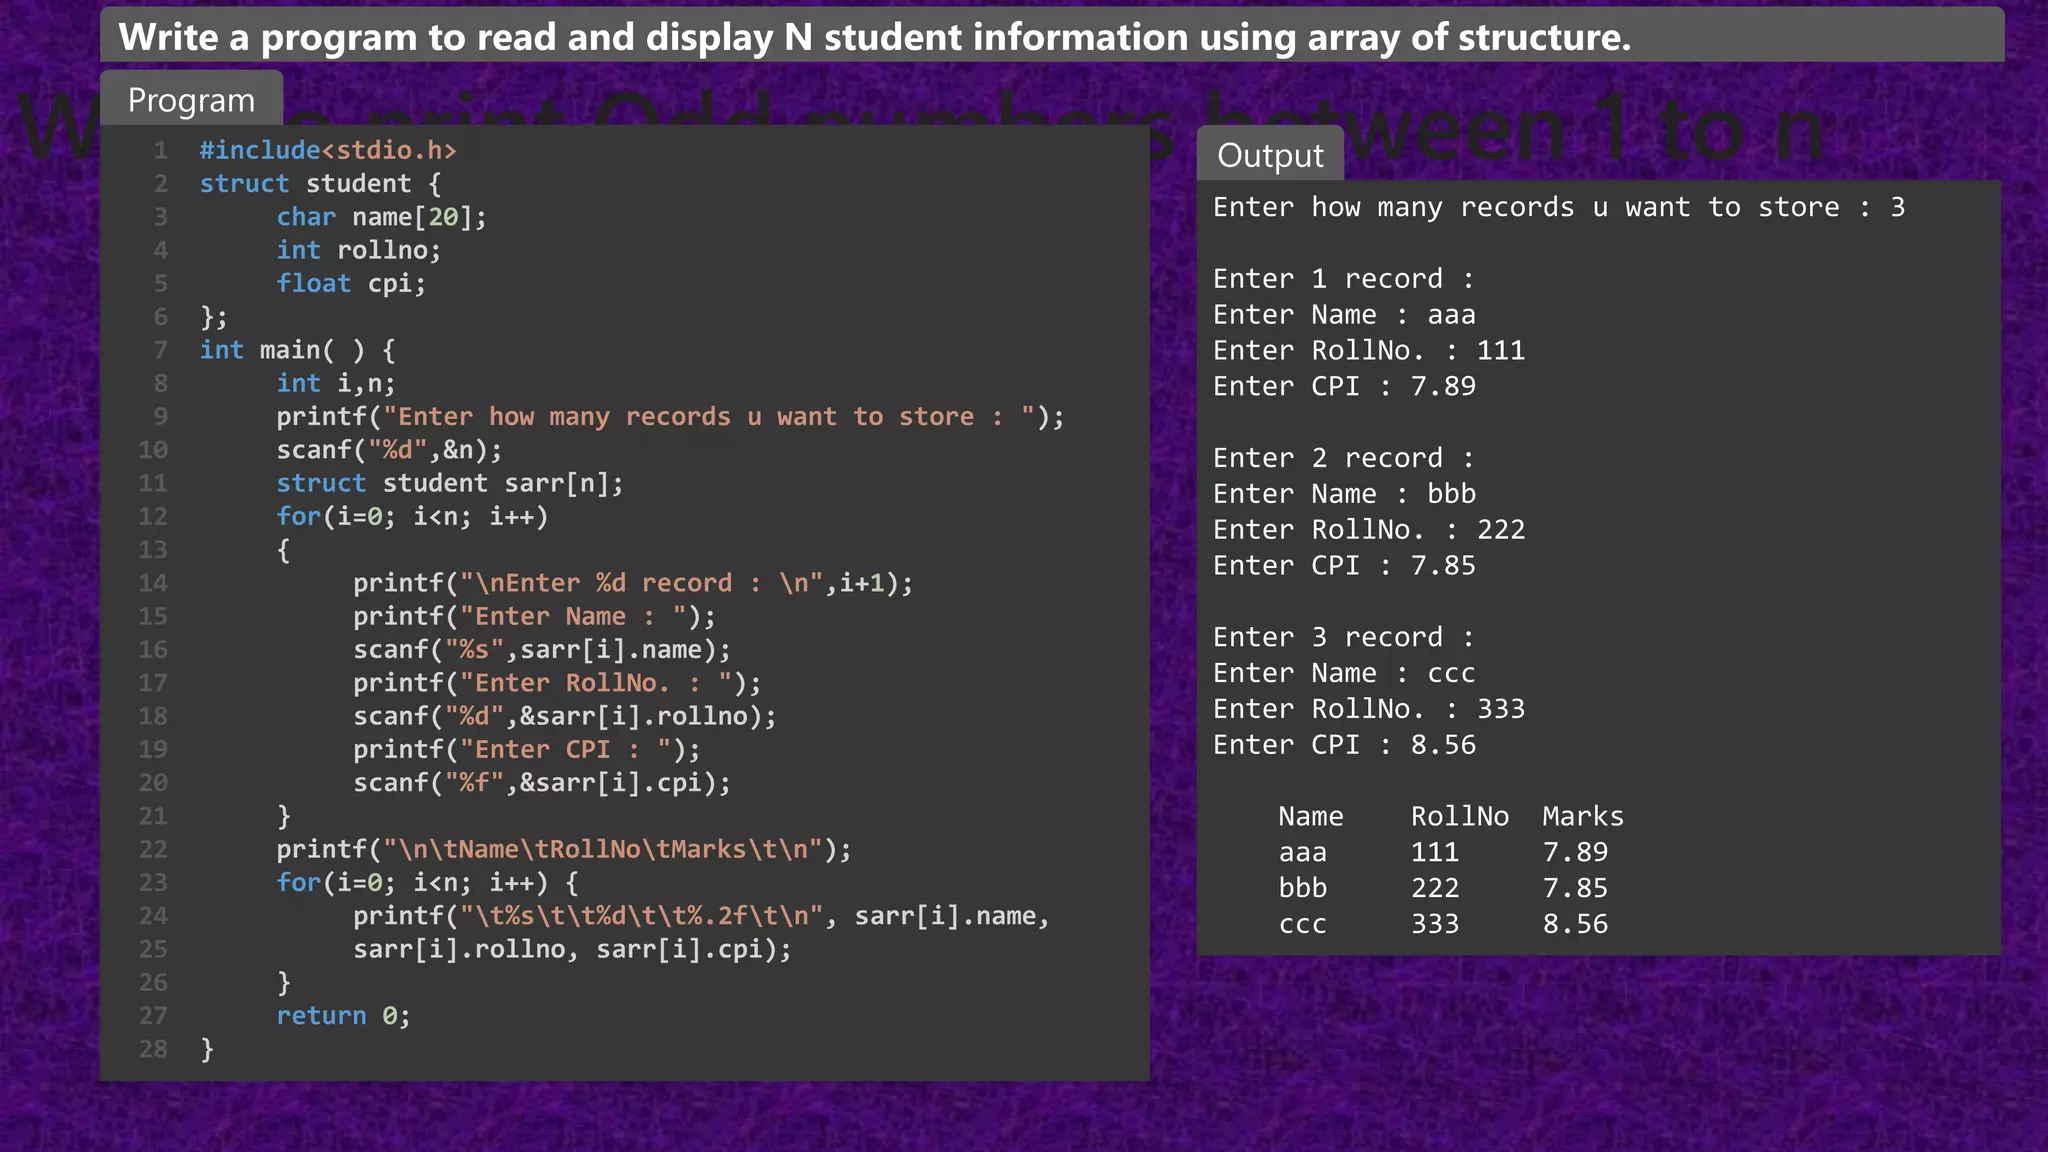Click output 'Enter Name : bbb'
This screenshot has width=2048, height=1152.
point(1344,493)
